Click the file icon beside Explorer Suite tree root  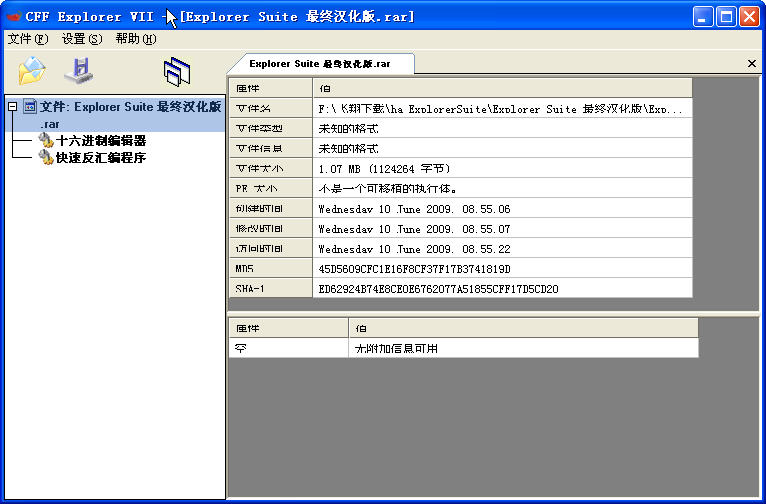tap(30, 106)
